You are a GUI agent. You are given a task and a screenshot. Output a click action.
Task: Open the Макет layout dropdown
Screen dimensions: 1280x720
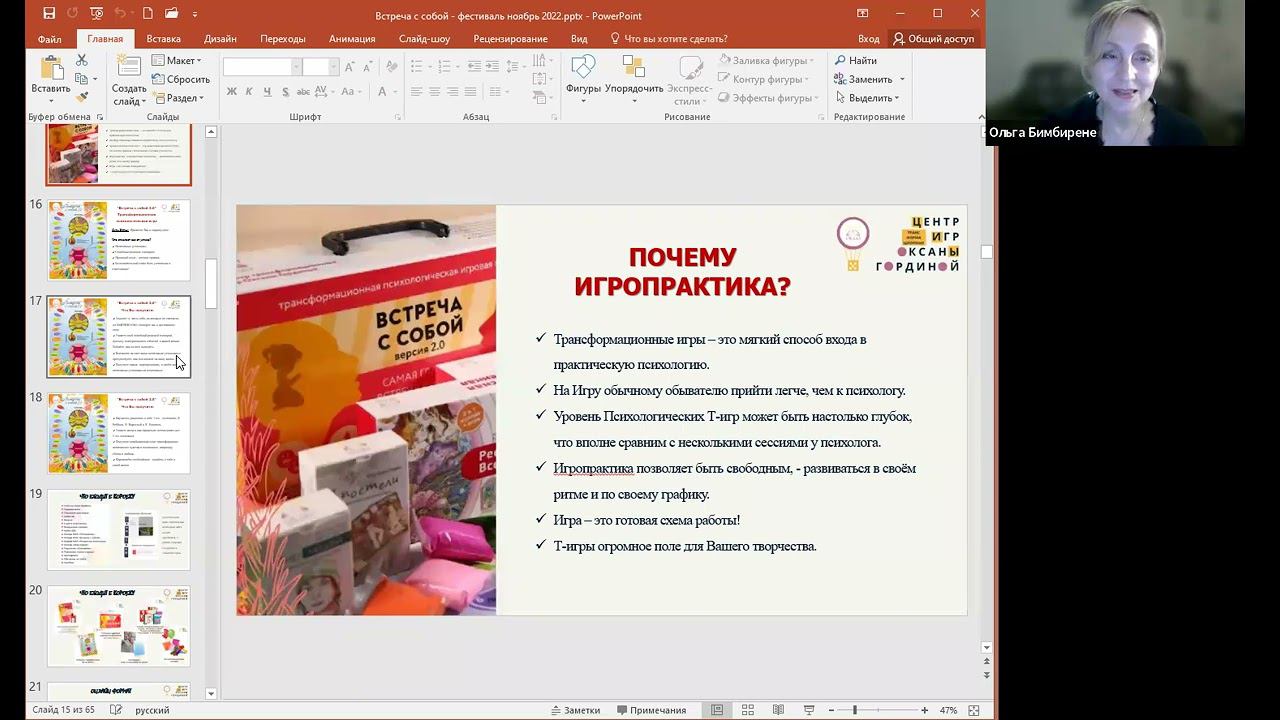coord(177,61)
